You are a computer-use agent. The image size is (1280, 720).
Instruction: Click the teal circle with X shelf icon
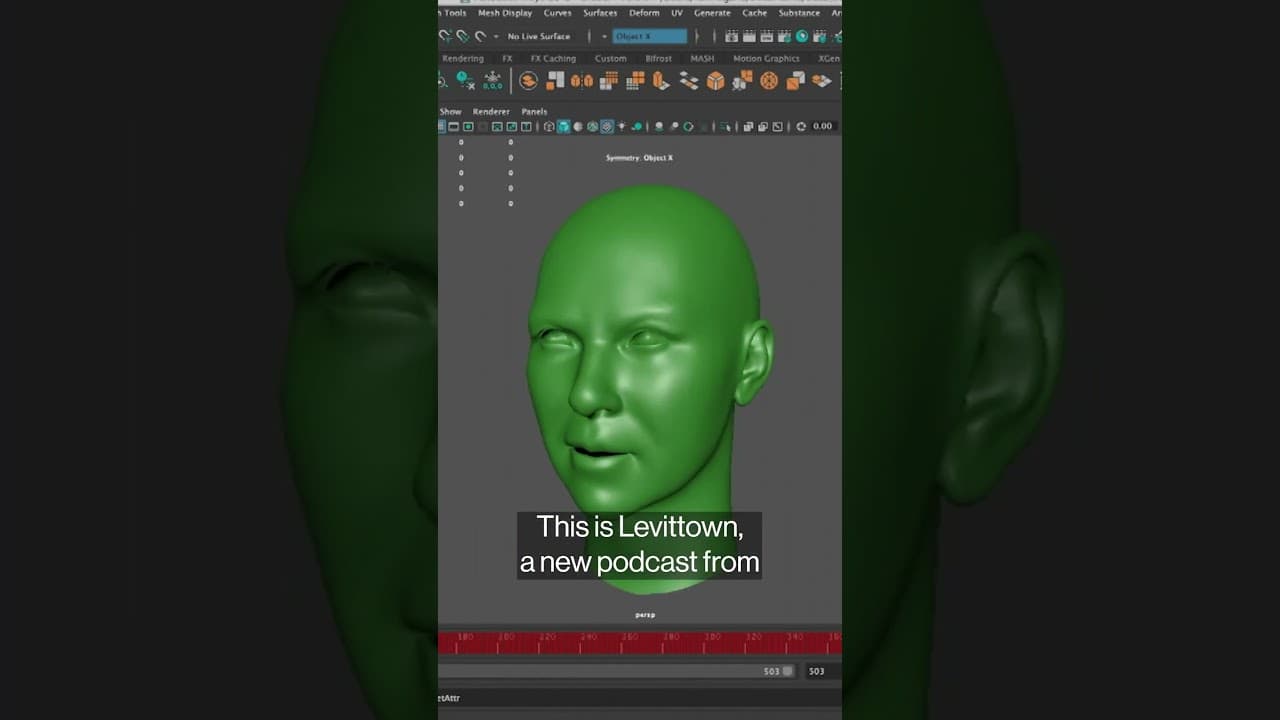click(x=465, y=80)
